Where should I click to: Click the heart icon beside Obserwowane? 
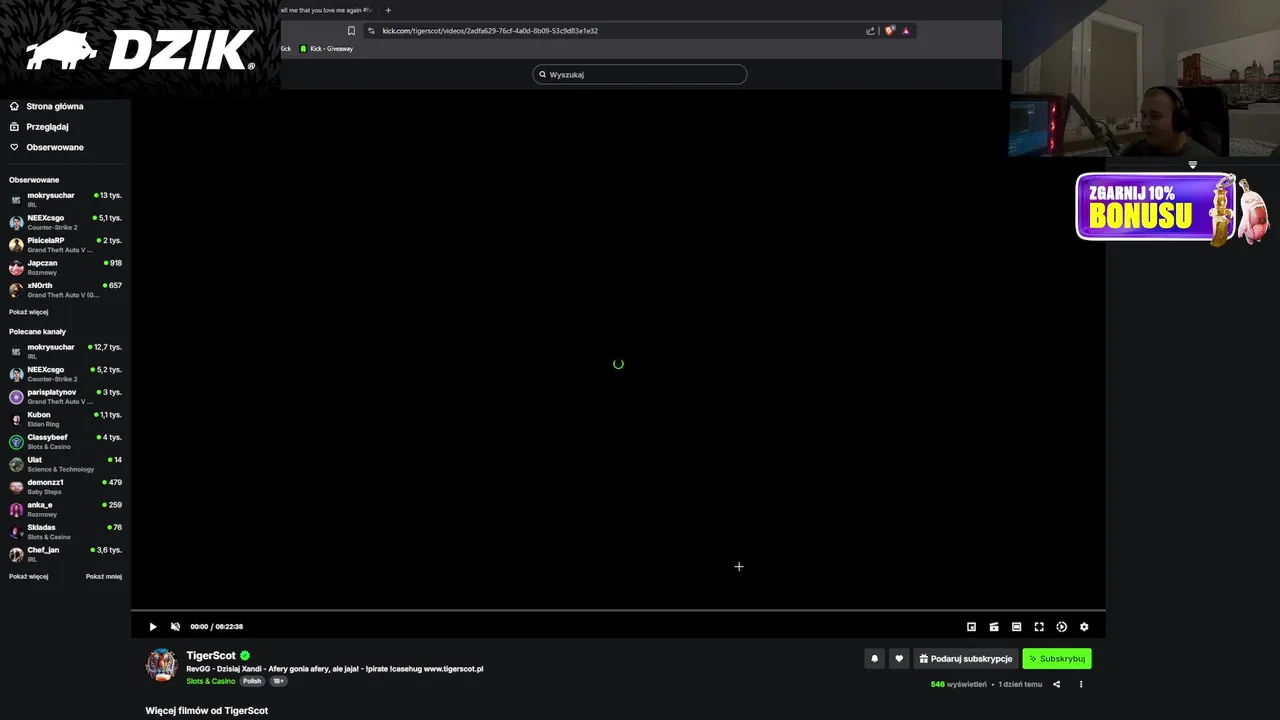click(14, 147)
